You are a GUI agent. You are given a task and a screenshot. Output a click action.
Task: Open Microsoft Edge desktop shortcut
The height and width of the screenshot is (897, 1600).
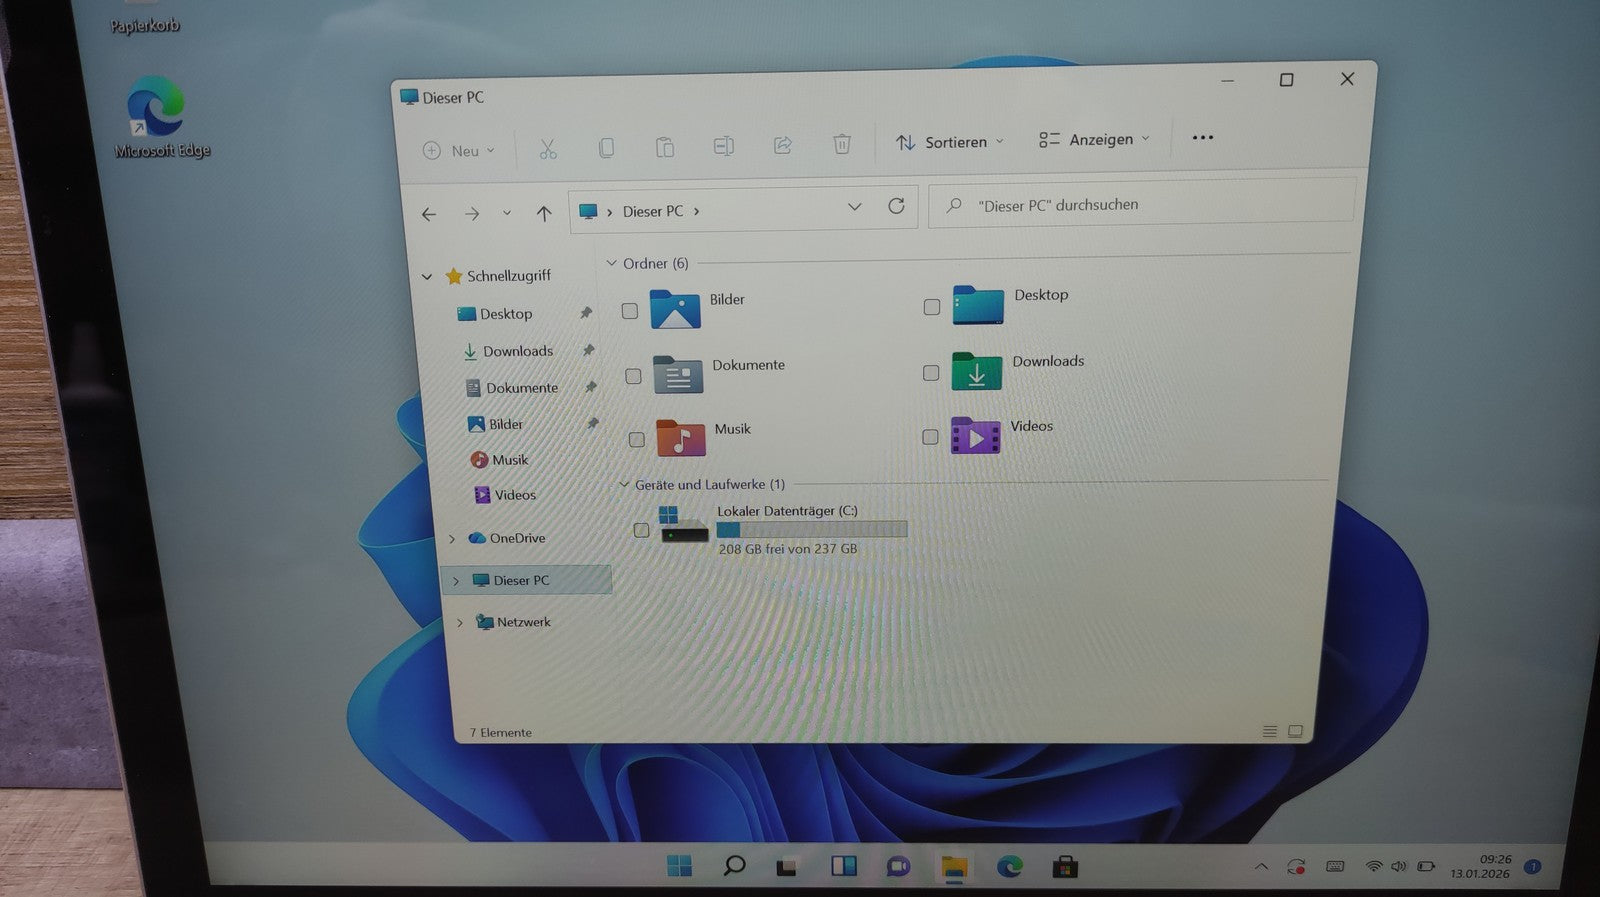(x=160, y=117)
